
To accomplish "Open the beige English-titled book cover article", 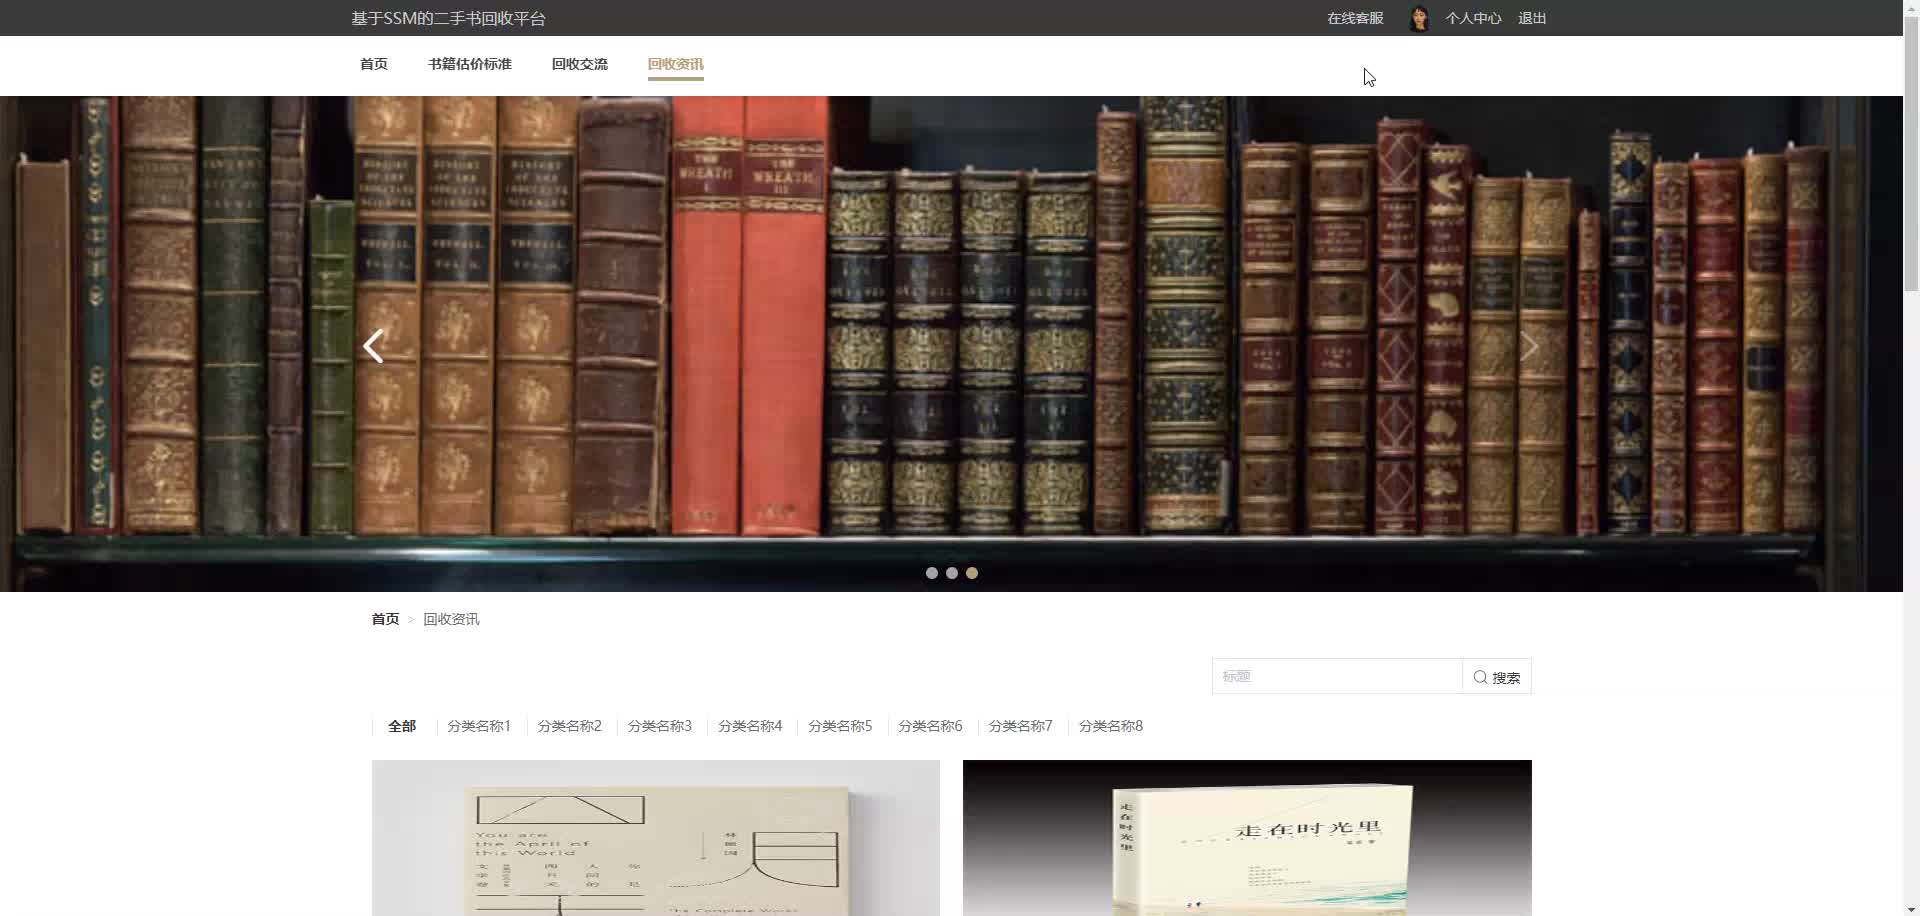I will click(x=656, y=838).
